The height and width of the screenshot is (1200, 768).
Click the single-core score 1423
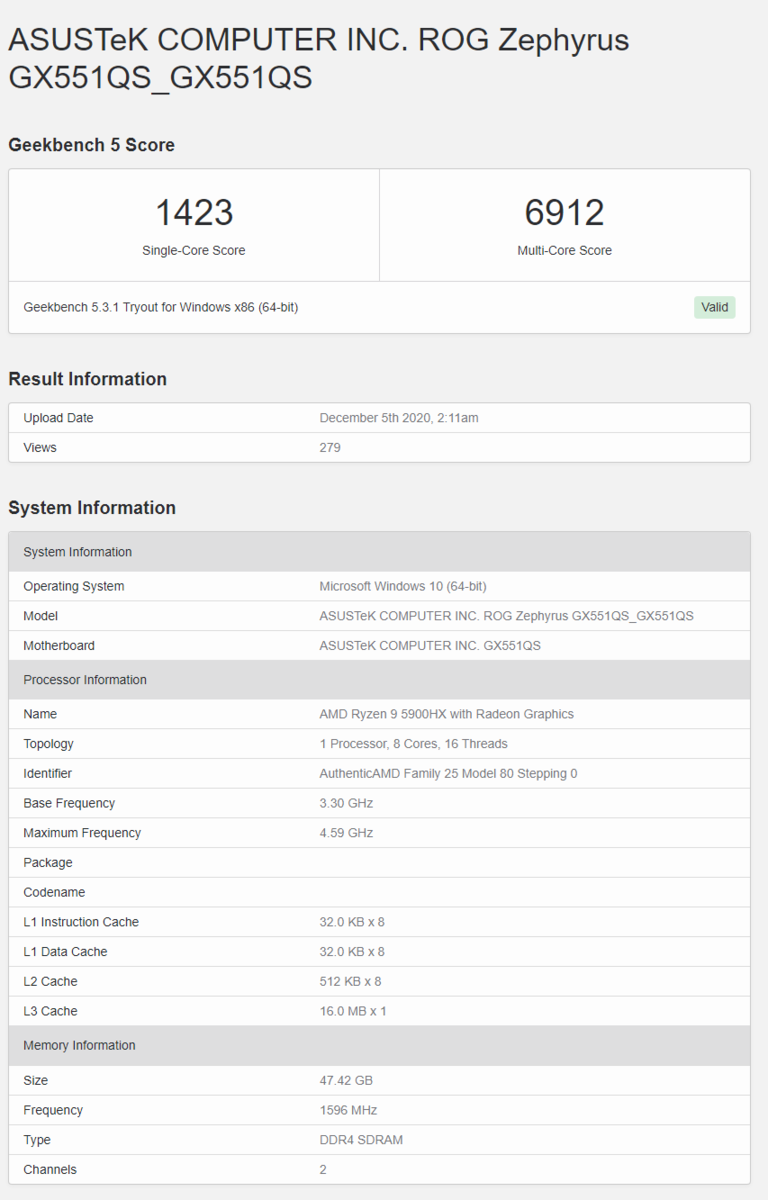(x=194, y=212)
